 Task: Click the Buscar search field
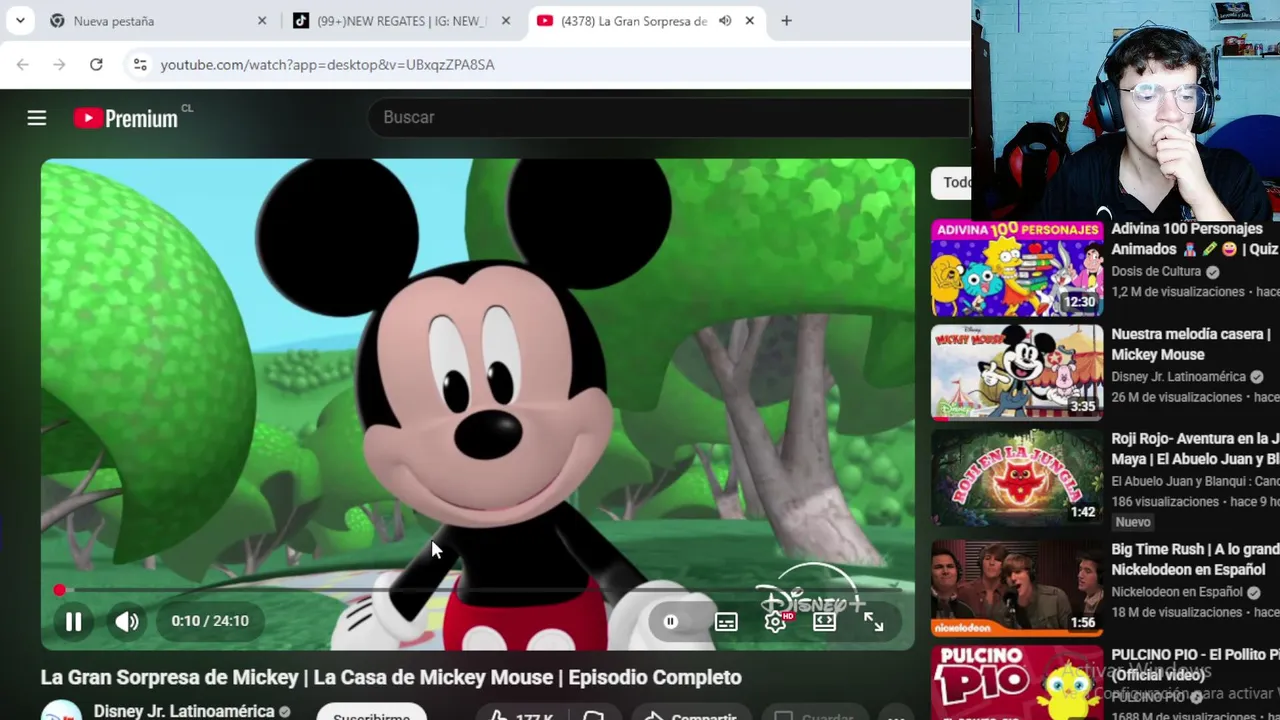(668, 117)
